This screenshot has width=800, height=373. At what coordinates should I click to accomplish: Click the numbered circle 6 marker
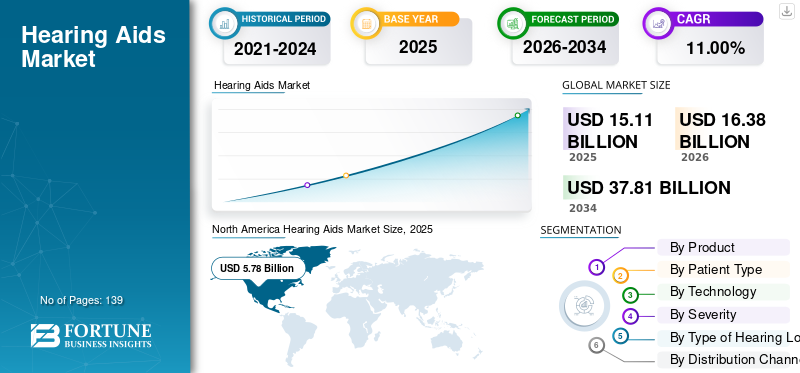[596, 345]
